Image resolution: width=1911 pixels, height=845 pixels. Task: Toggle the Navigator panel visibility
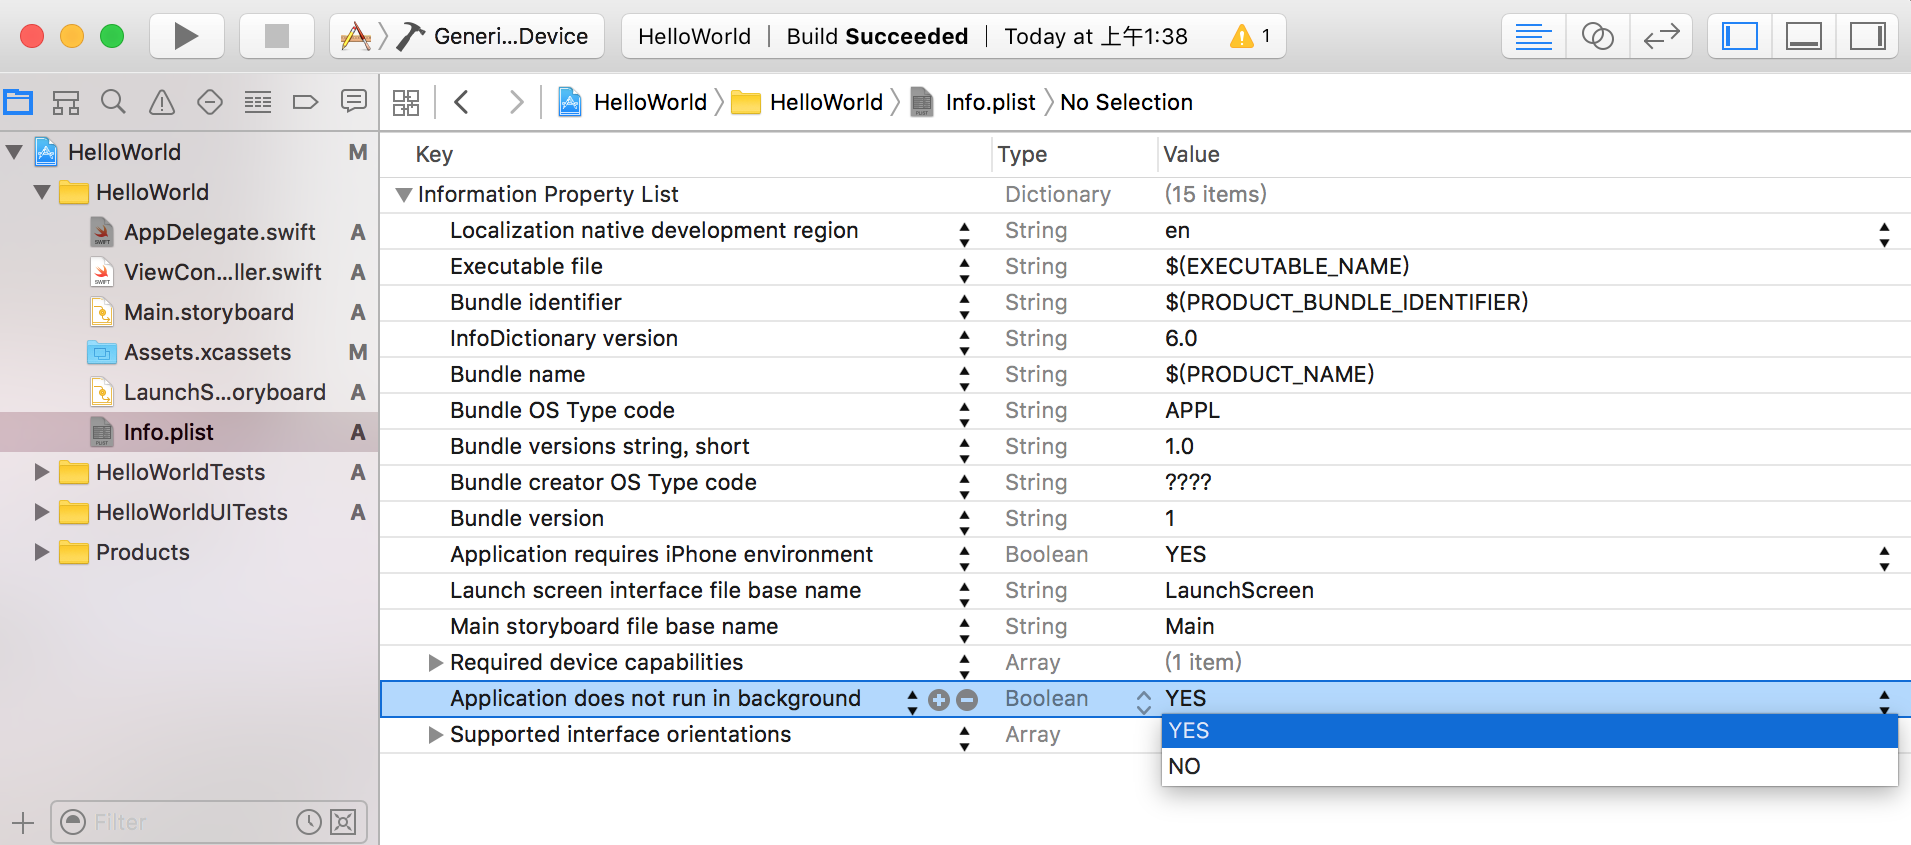1740,37
